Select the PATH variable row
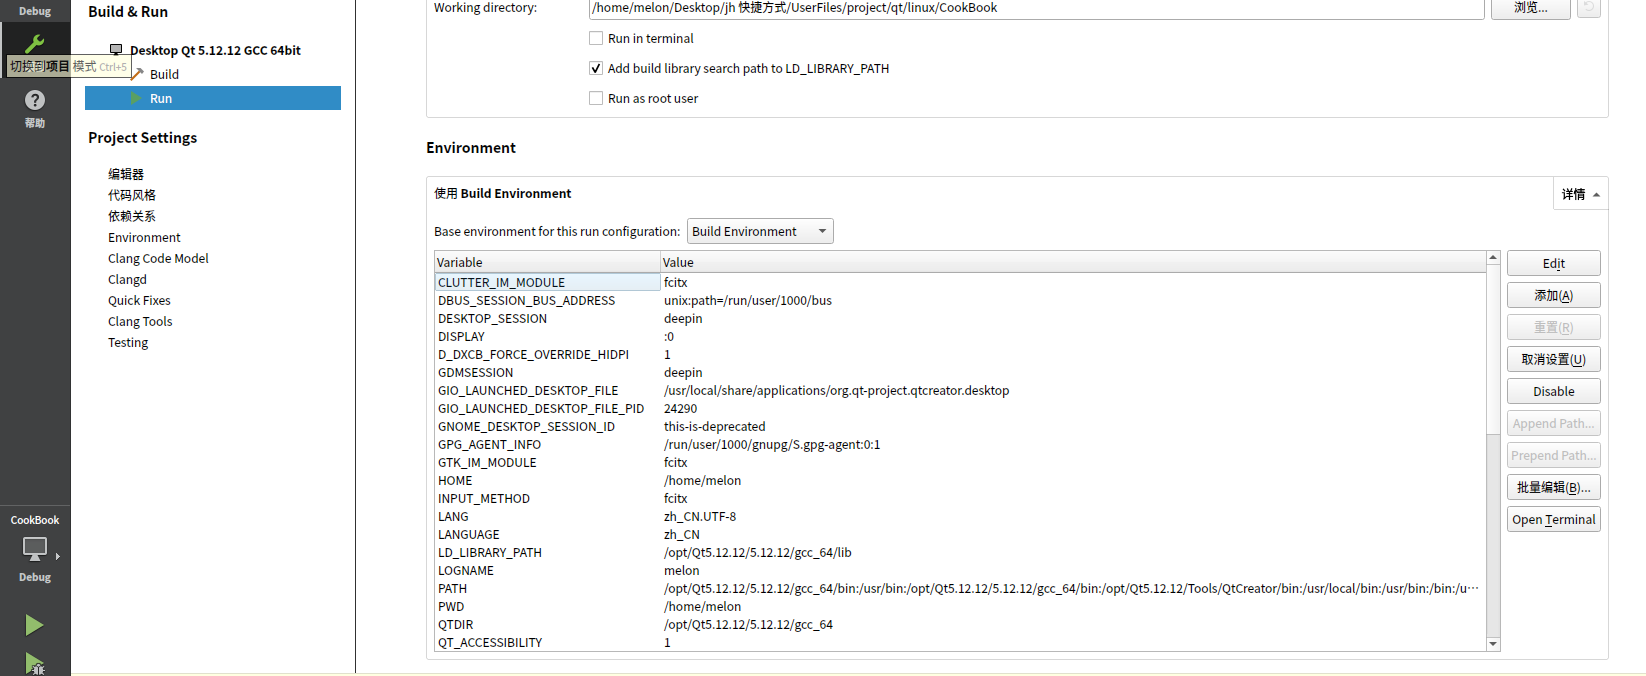 [x=960, y=588]
